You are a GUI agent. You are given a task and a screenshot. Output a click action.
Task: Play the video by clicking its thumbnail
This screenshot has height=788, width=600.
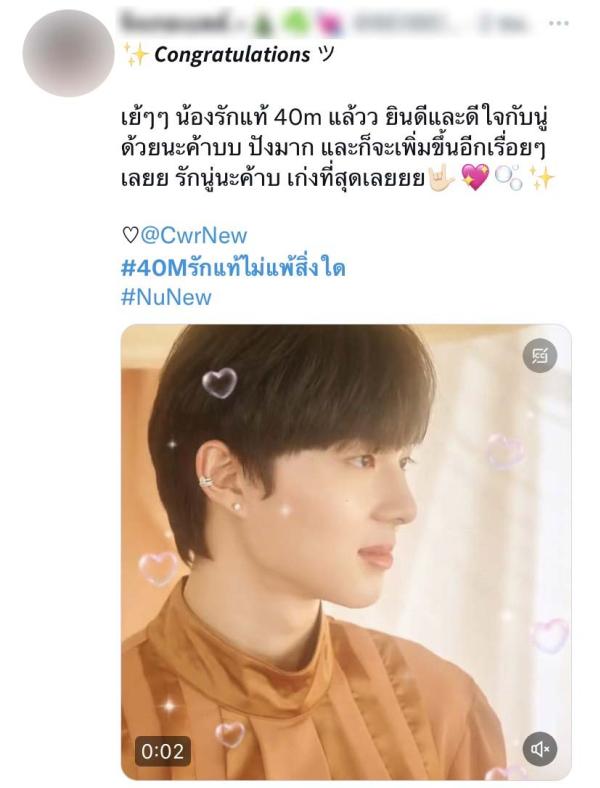click(346, 552)
